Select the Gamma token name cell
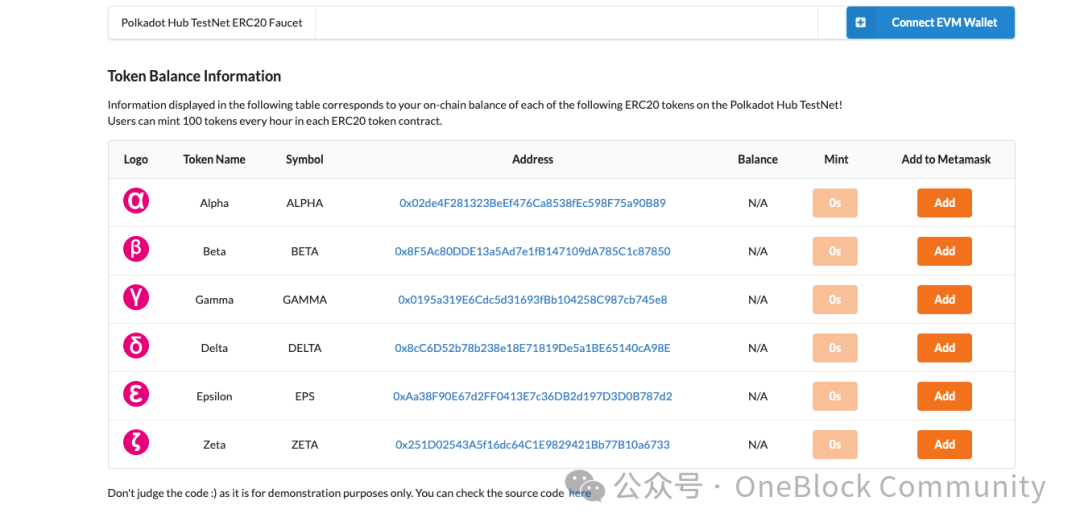The width and height of the screenshot is (1080, 530). tap(214, 300)
